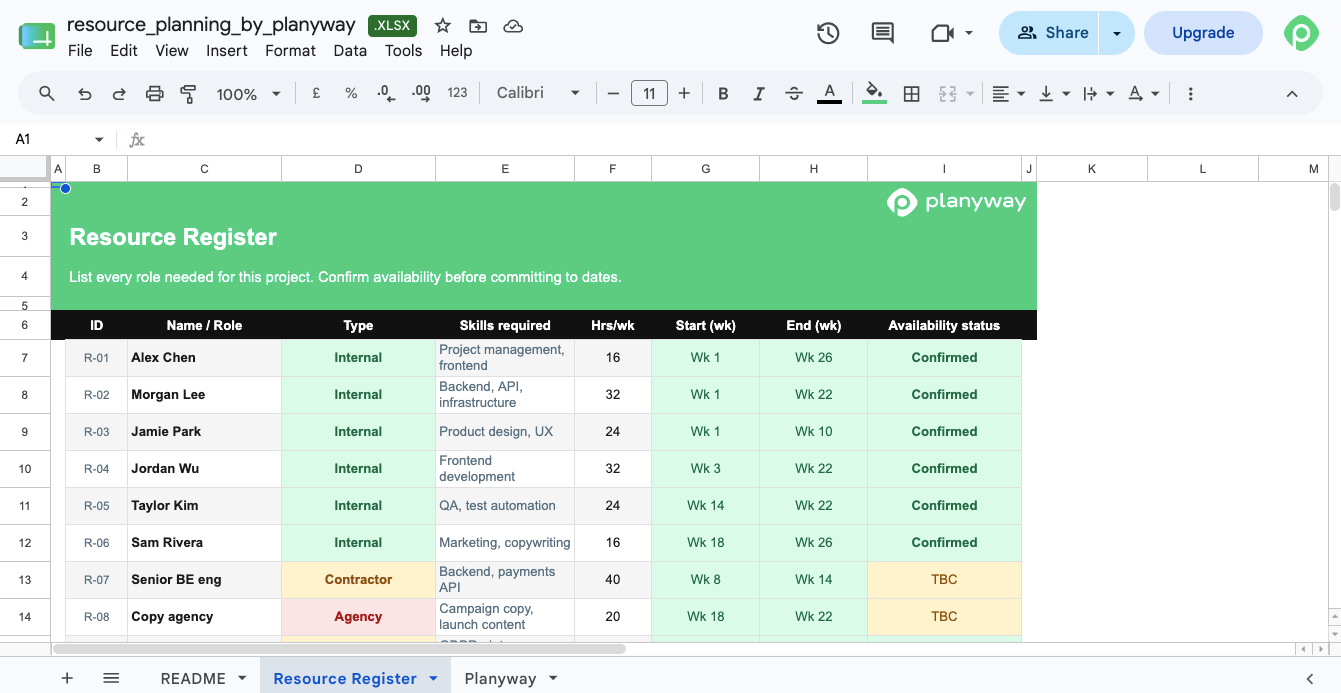Go to the Sheets home icon
1341x693 pixels.
tap(37, 35)
